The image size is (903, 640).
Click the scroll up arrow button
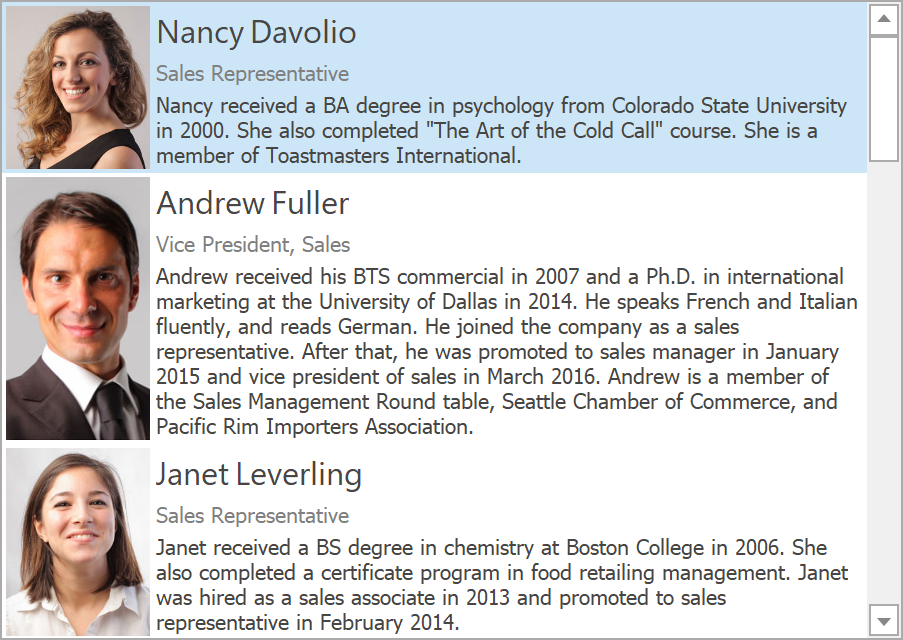[x=883, y=20]
